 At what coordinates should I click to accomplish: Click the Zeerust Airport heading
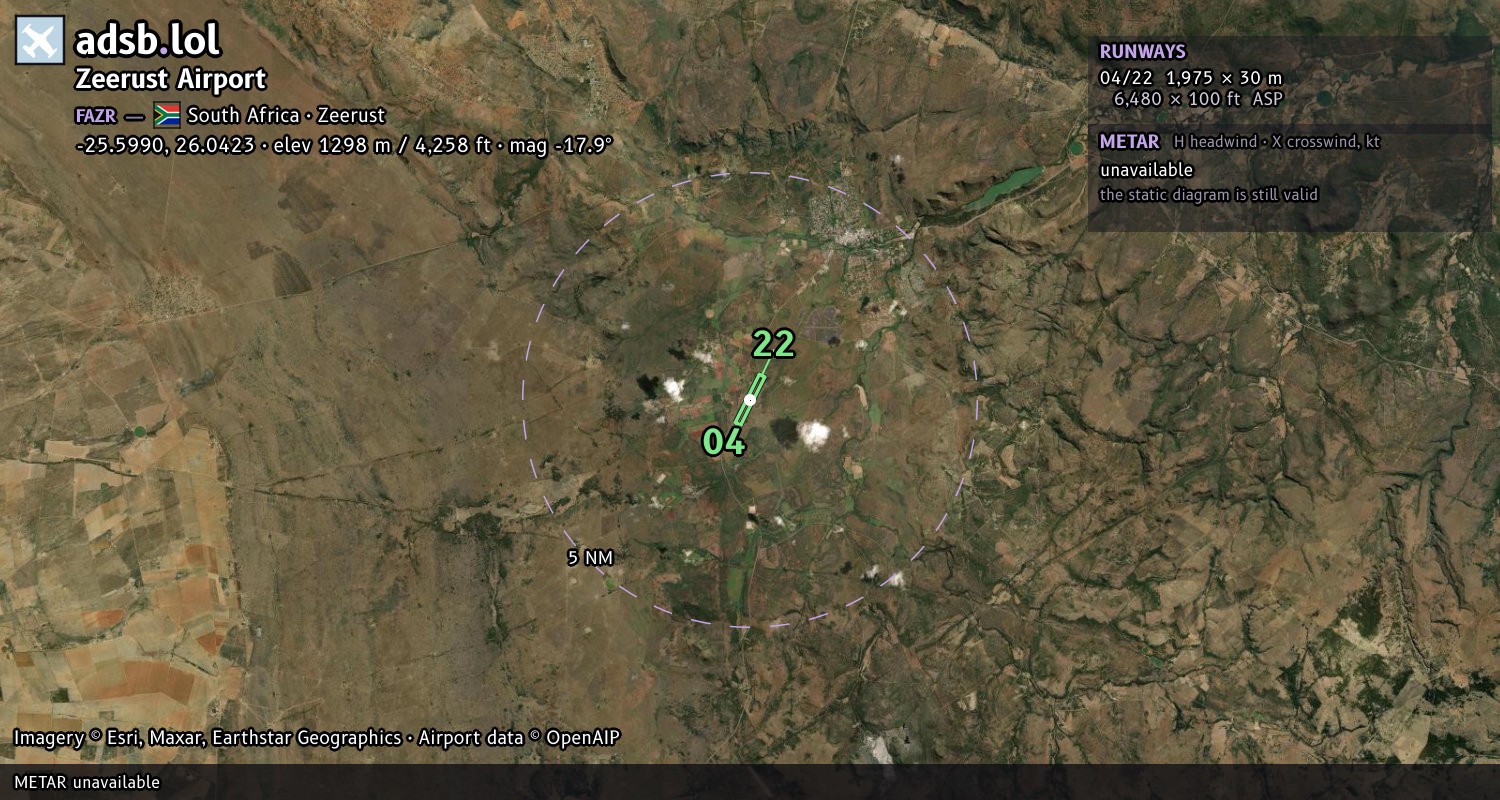click(x=171, y=79)
